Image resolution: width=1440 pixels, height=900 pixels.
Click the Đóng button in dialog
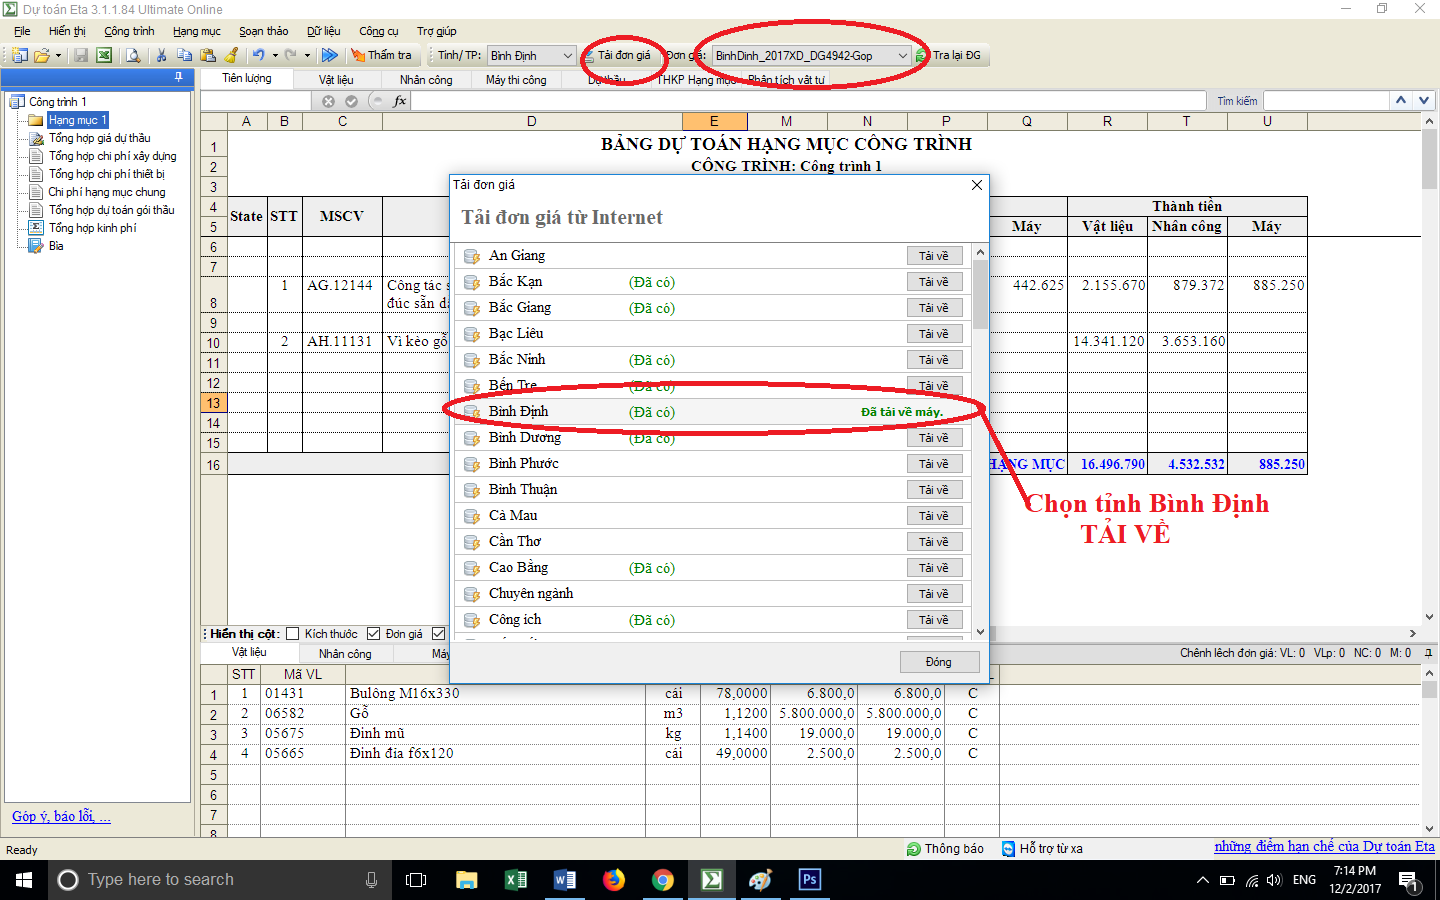pos(938,662)
